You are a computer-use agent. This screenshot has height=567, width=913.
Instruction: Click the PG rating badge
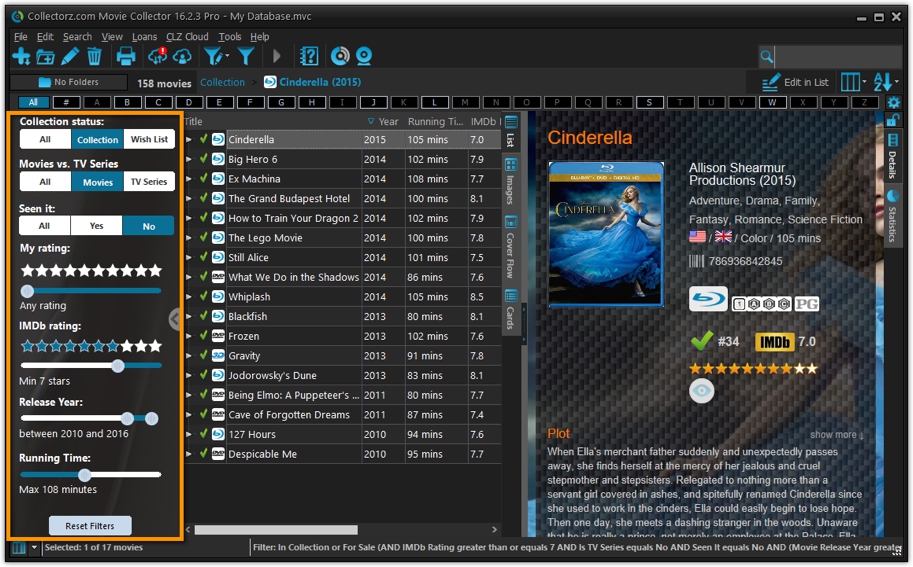pos(806,304)
